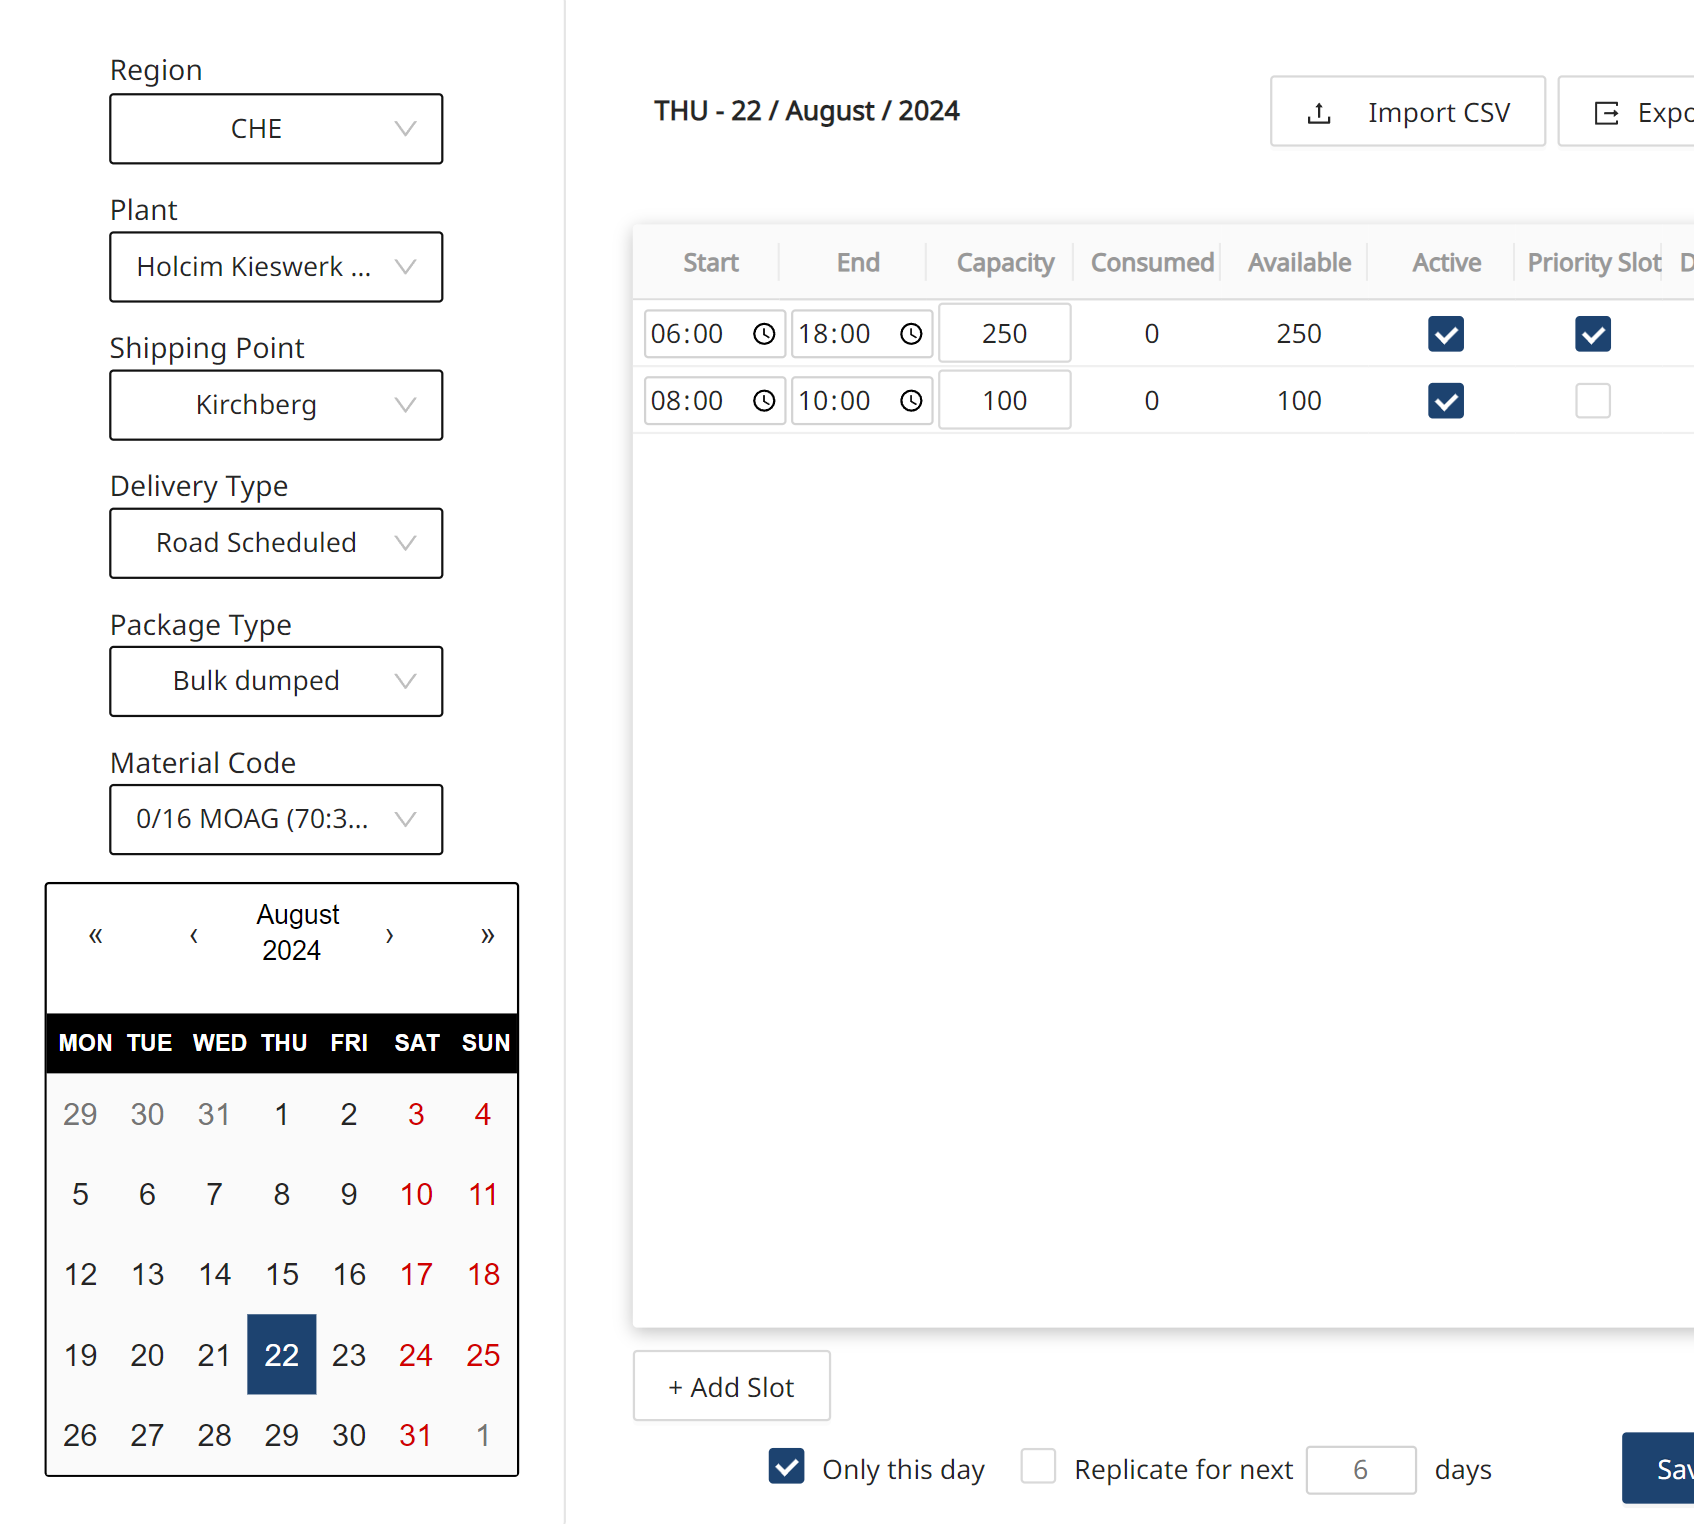The image size is (1694, 1524).
Task: Enable Priority Slot for 08:00 slot
Action: click(x=1593, y=401)
